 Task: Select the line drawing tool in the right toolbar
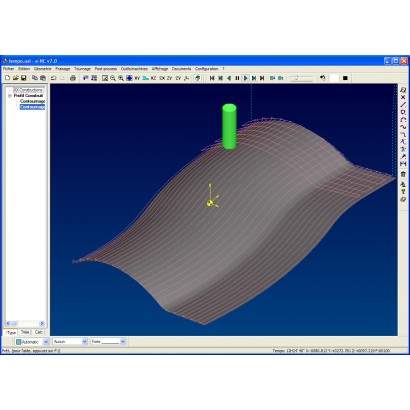(403, 105)
